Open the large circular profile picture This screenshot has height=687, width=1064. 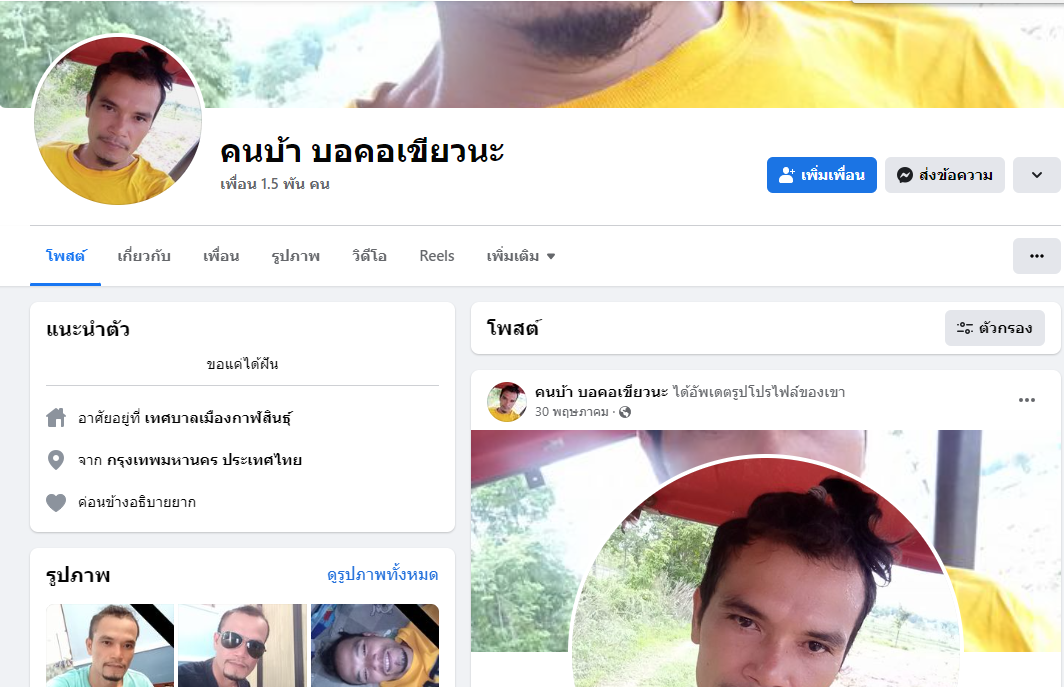tap(118, 119)
